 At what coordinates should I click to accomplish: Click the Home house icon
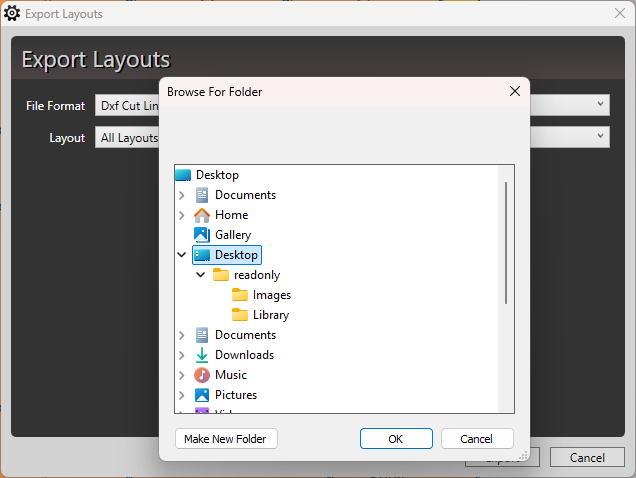click(202, 215)
